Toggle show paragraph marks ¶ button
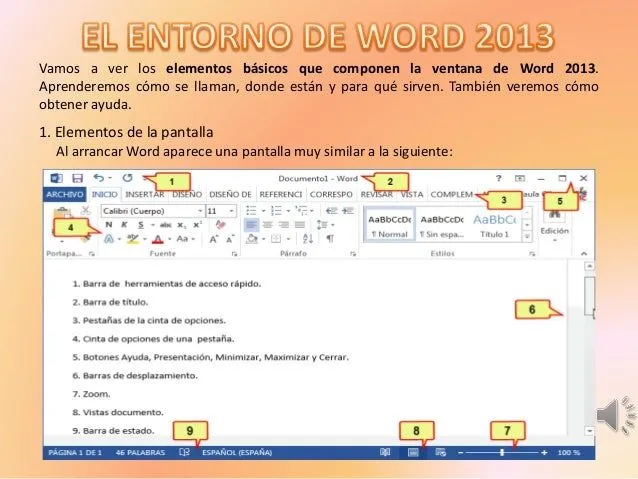Image resolution: width=638 pixels, height=479 pixels. coord(330,239)
